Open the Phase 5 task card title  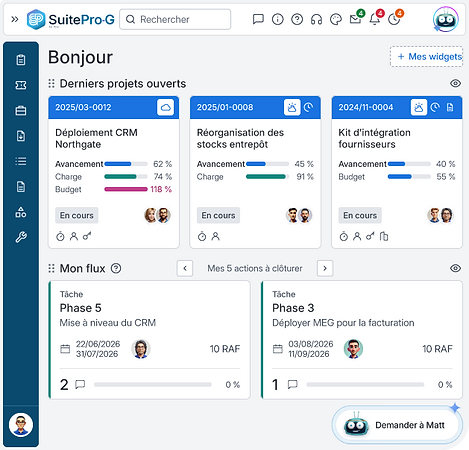(x=80, y=308)
